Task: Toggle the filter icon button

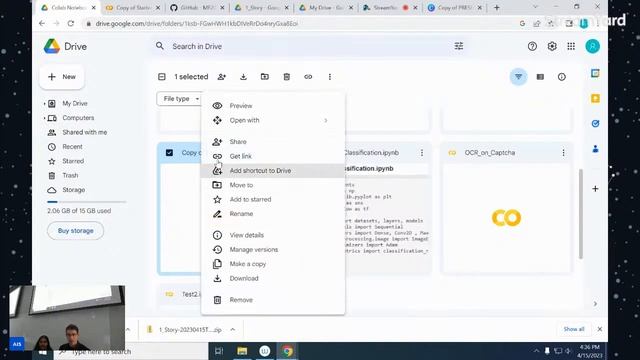Action: point(518,77)
